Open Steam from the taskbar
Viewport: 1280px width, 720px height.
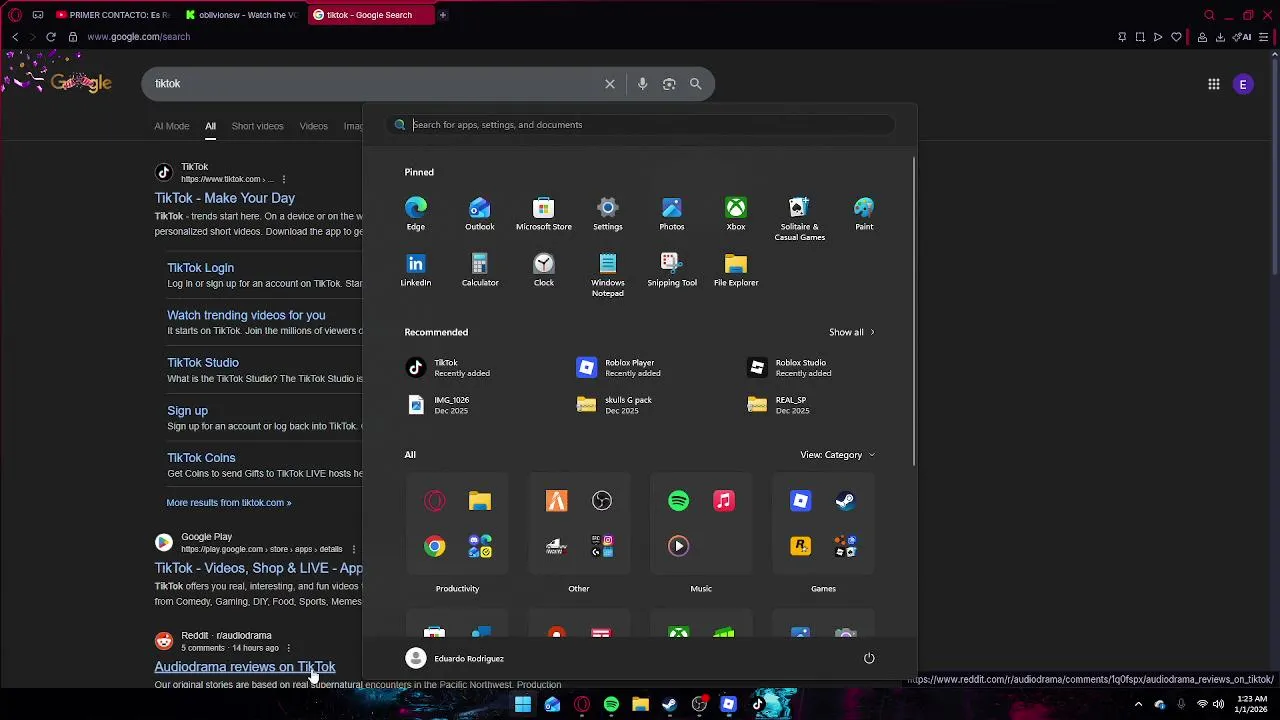[669, 705]
